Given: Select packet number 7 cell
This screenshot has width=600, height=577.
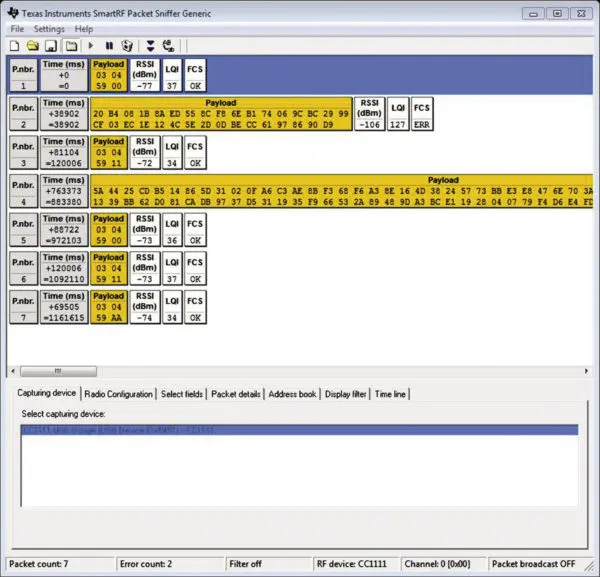Looking at the screenshot, I should (x=23, y=307).
